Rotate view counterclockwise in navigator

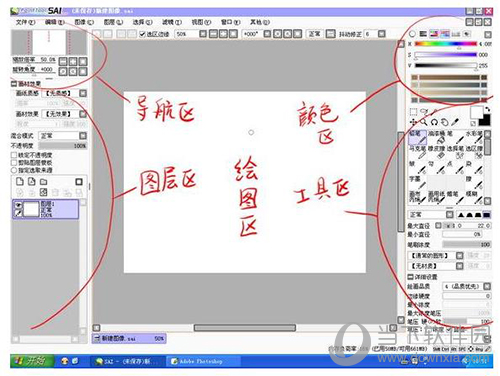(x=63, y=71)
